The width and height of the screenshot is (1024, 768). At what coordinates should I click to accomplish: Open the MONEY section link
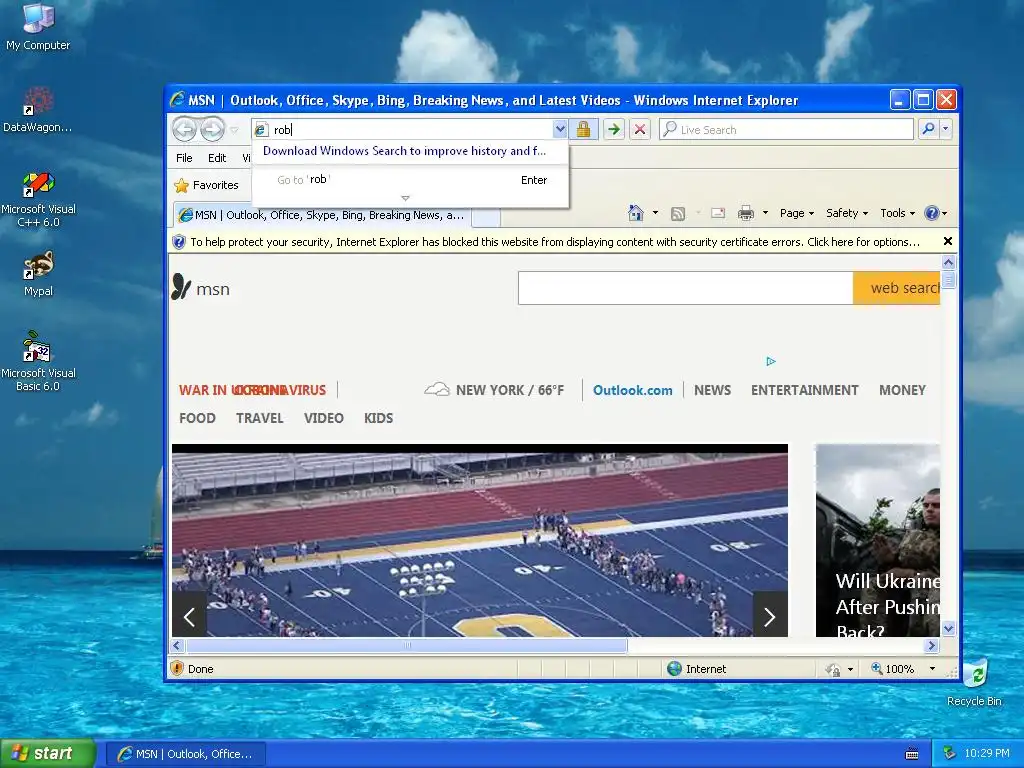902,390
